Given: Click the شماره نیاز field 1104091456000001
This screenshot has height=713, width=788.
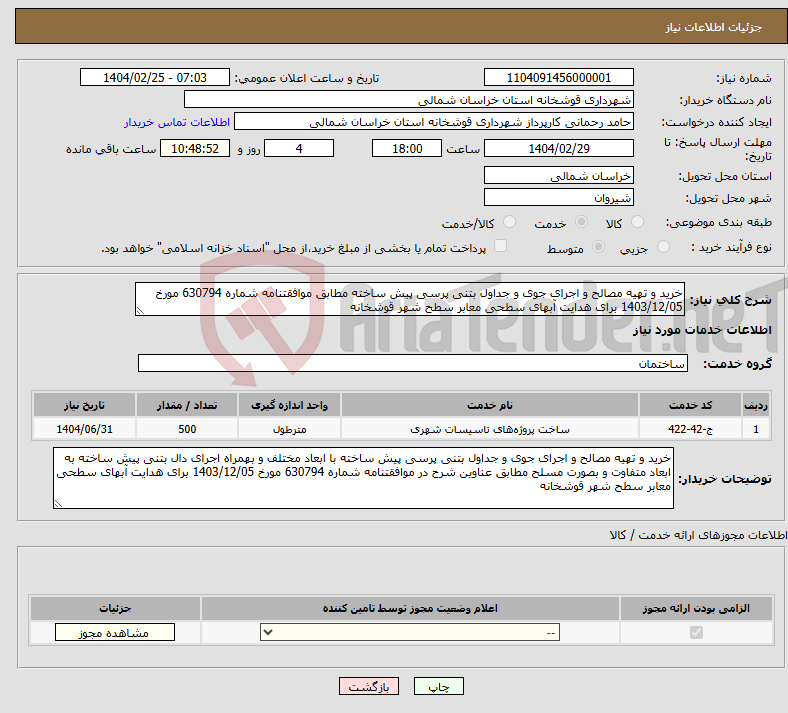Looking at the screenshot, I should [558, 77].
